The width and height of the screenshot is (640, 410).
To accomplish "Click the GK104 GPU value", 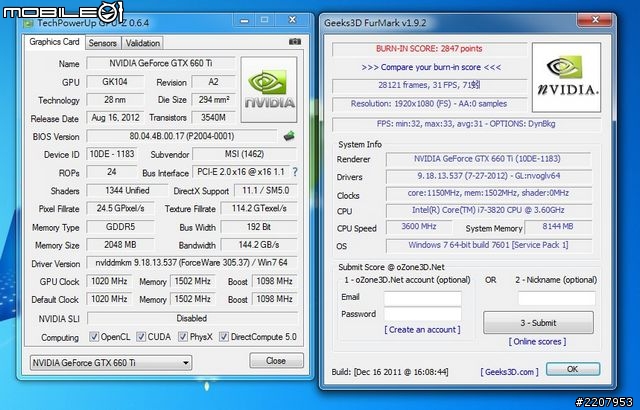I will point(115,82).
